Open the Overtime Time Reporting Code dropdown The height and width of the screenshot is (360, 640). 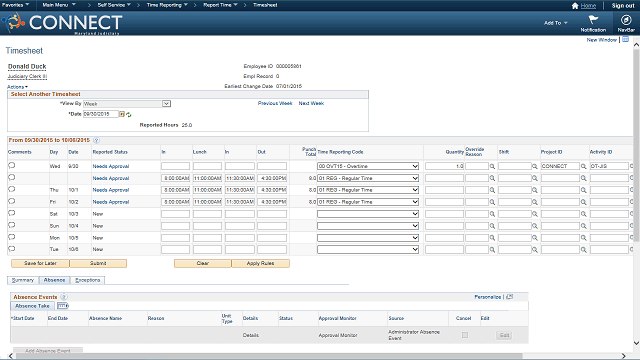pos(368,166)
